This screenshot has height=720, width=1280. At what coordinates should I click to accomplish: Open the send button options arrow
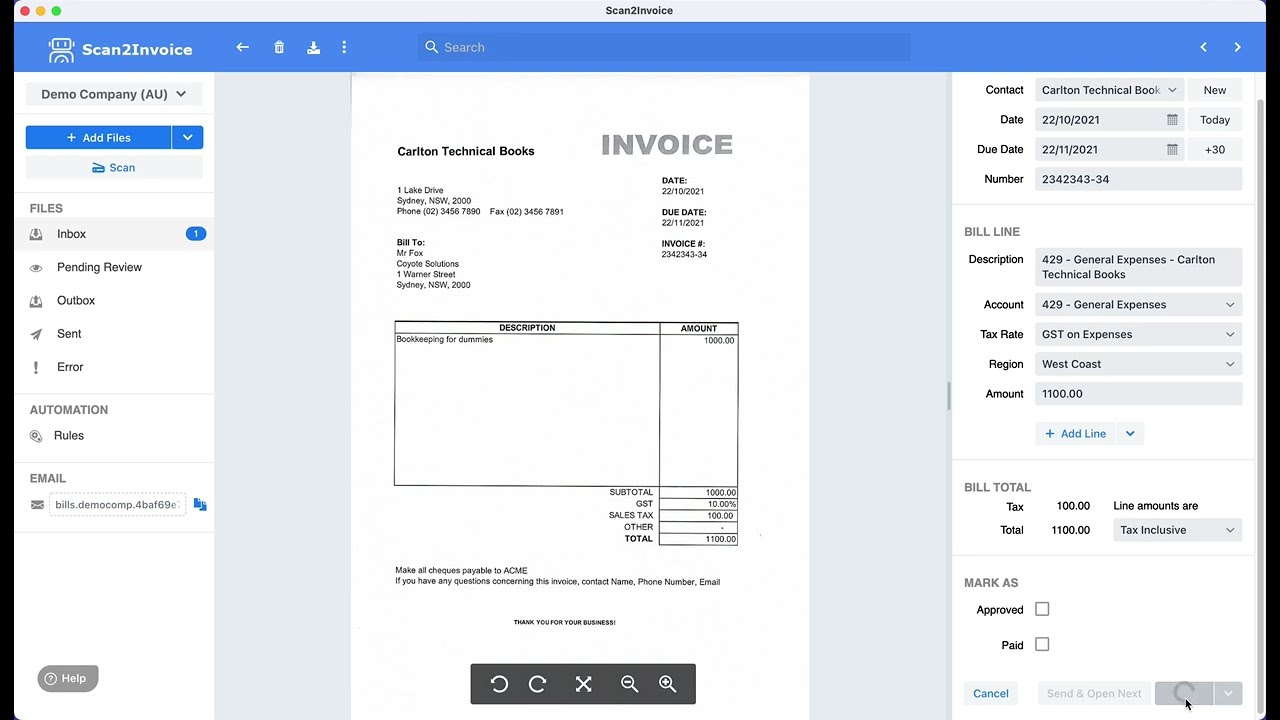click(x=1228, y=693)
